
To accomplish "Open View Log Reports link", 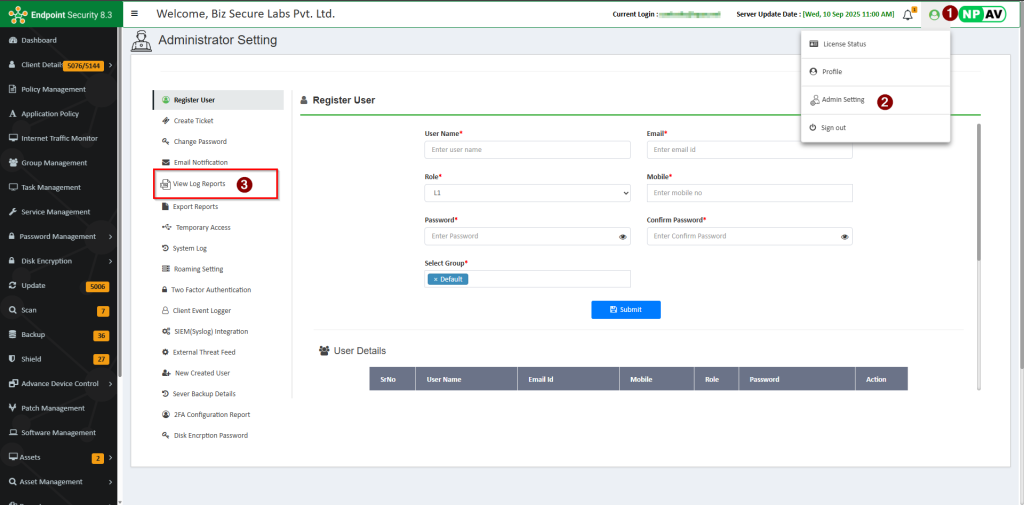I will click(x=199, y=184).
